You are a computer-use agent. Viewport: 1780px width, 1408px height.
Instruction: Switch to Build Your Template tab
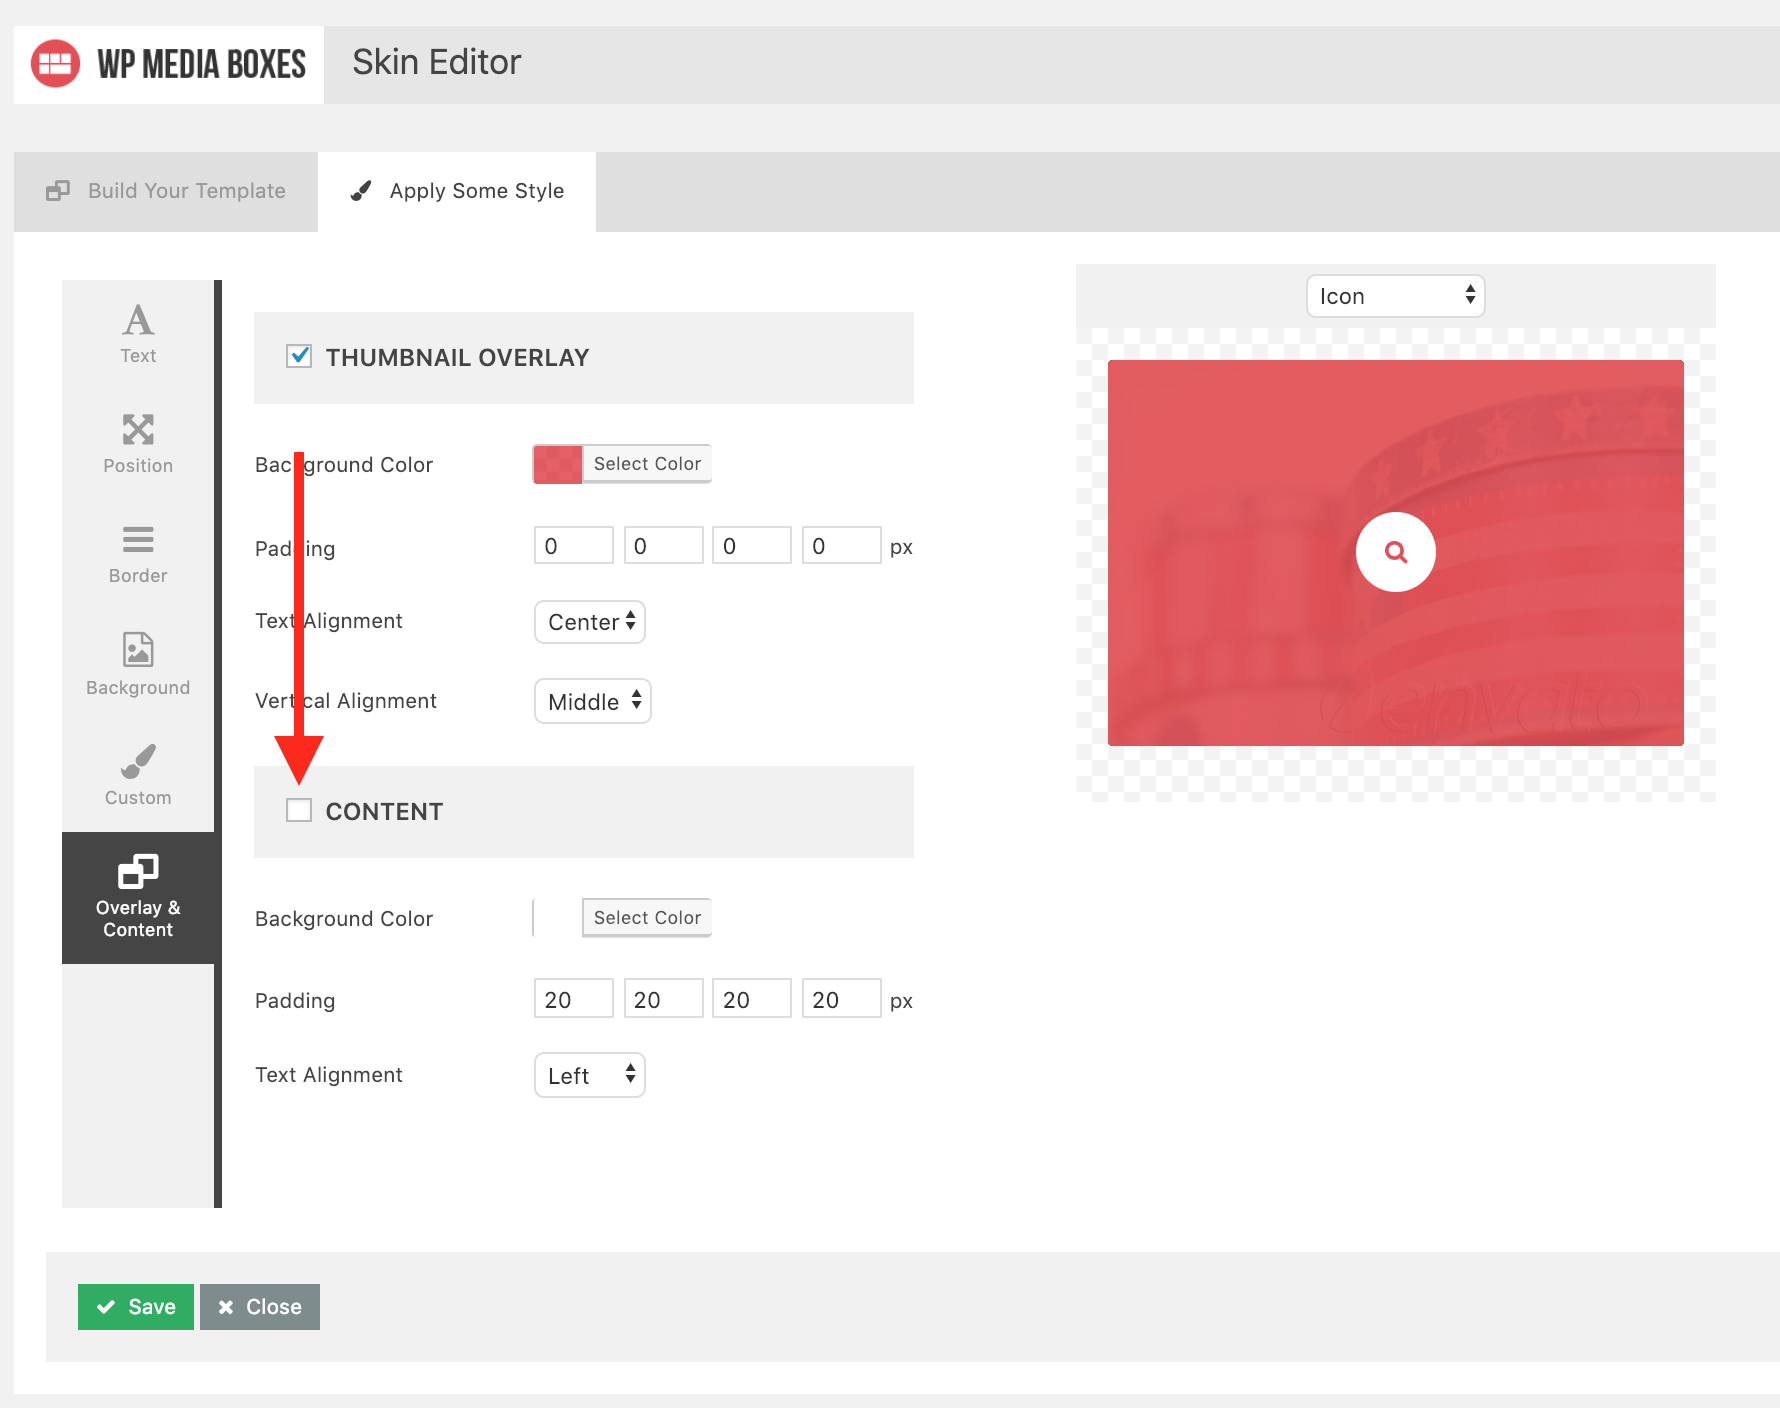tap(166, 191)
